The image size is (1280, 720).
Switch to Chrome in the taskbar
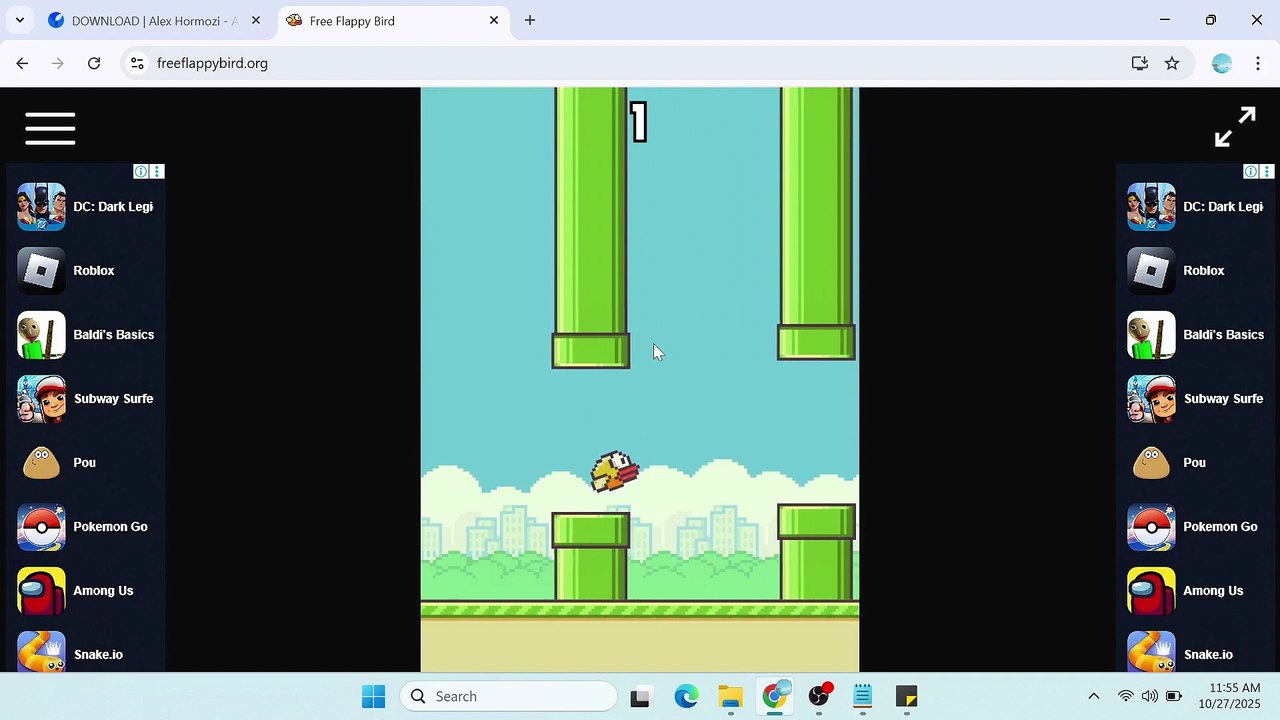(x=775, y=696)
